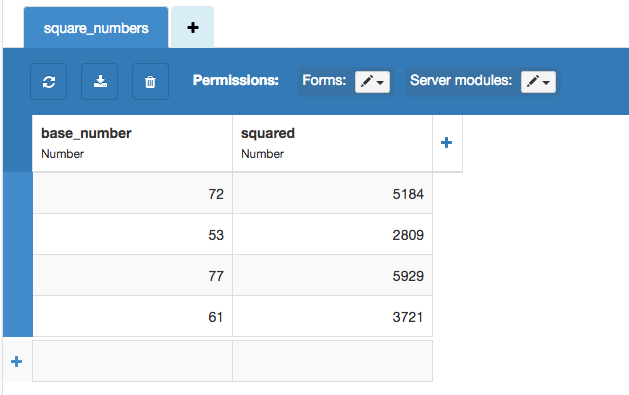Select cell with value 72
Viewport: 629px width, 395px height.
tap(132, 194)
